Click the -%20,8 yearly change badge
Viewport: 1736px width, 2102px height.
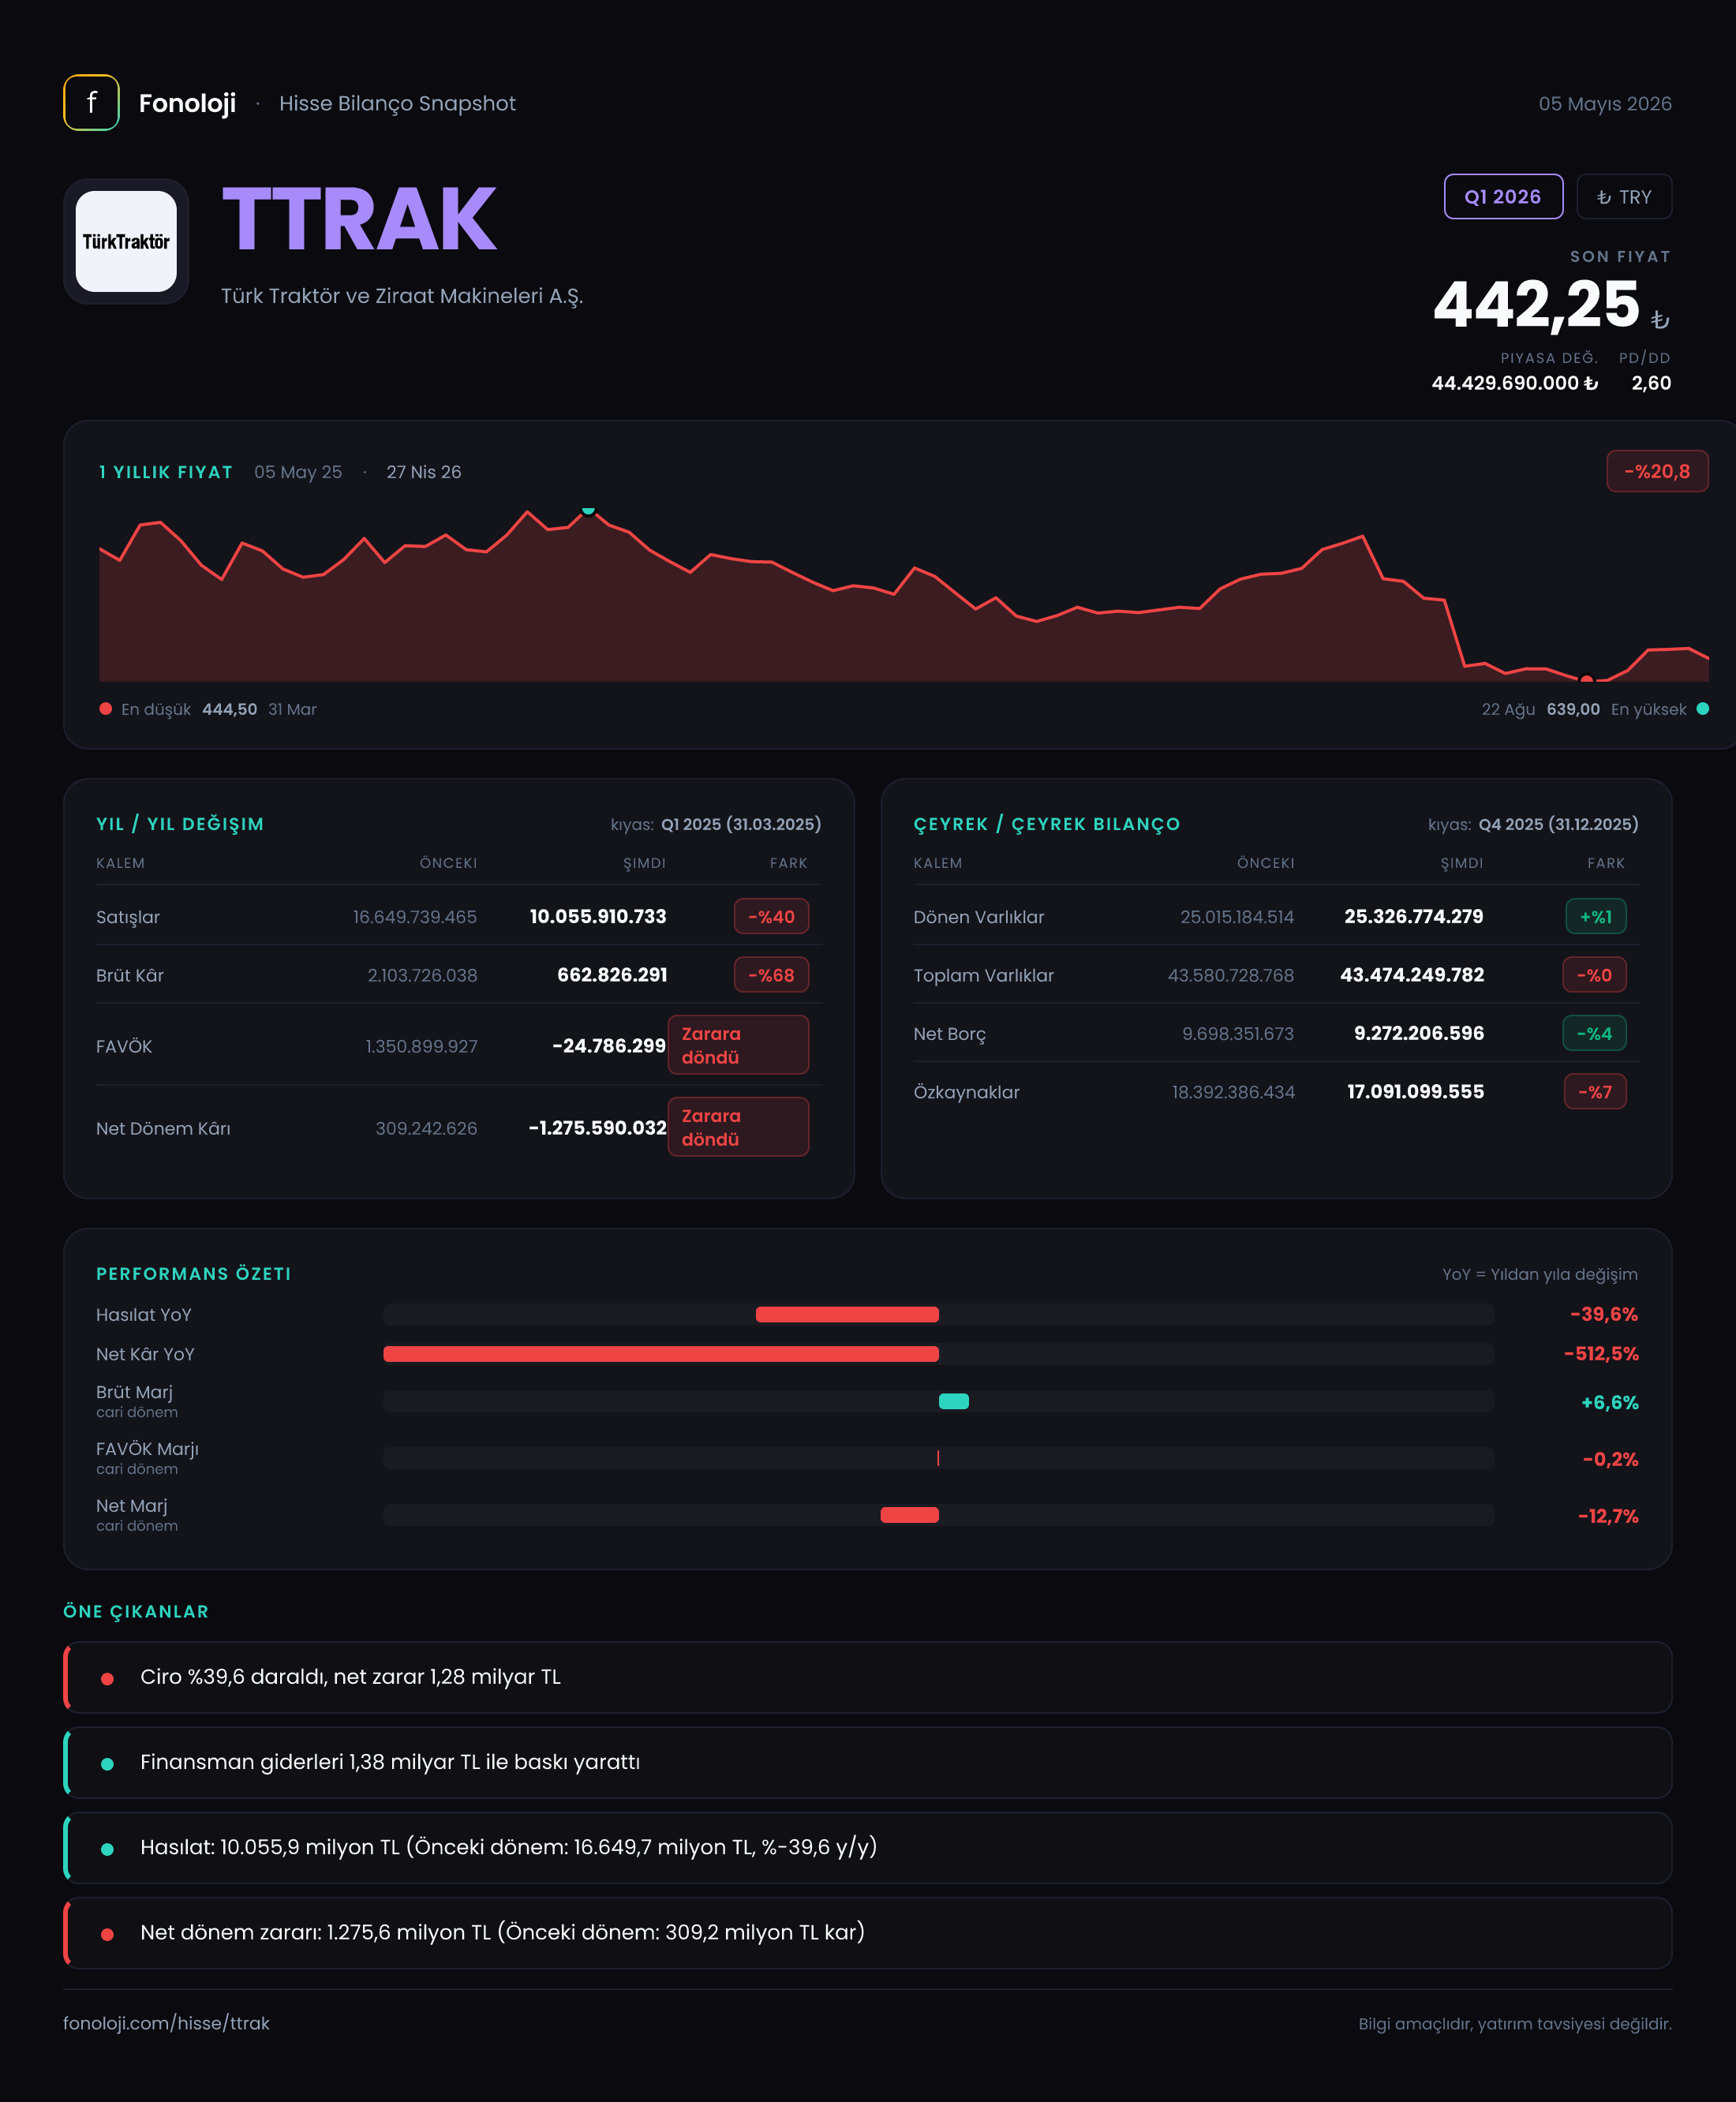1657,471
